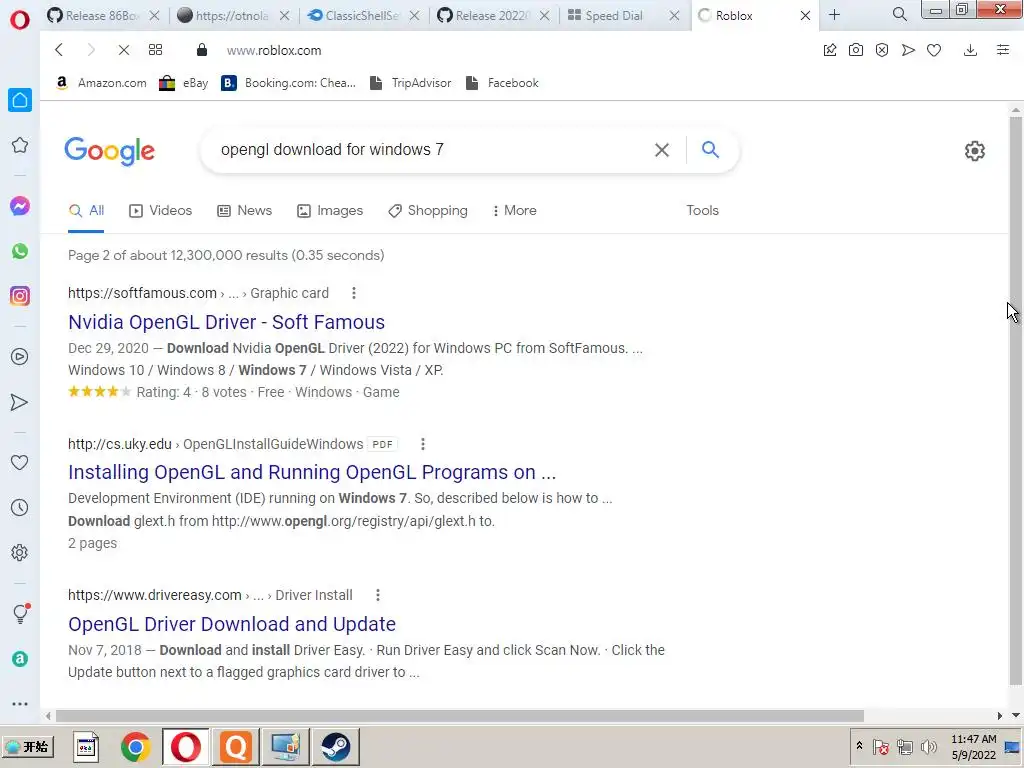The image size is (1024, 768).
Task: Click the blue Google search magnifier button
Action: pyautogui.click(x=710, y=150)
